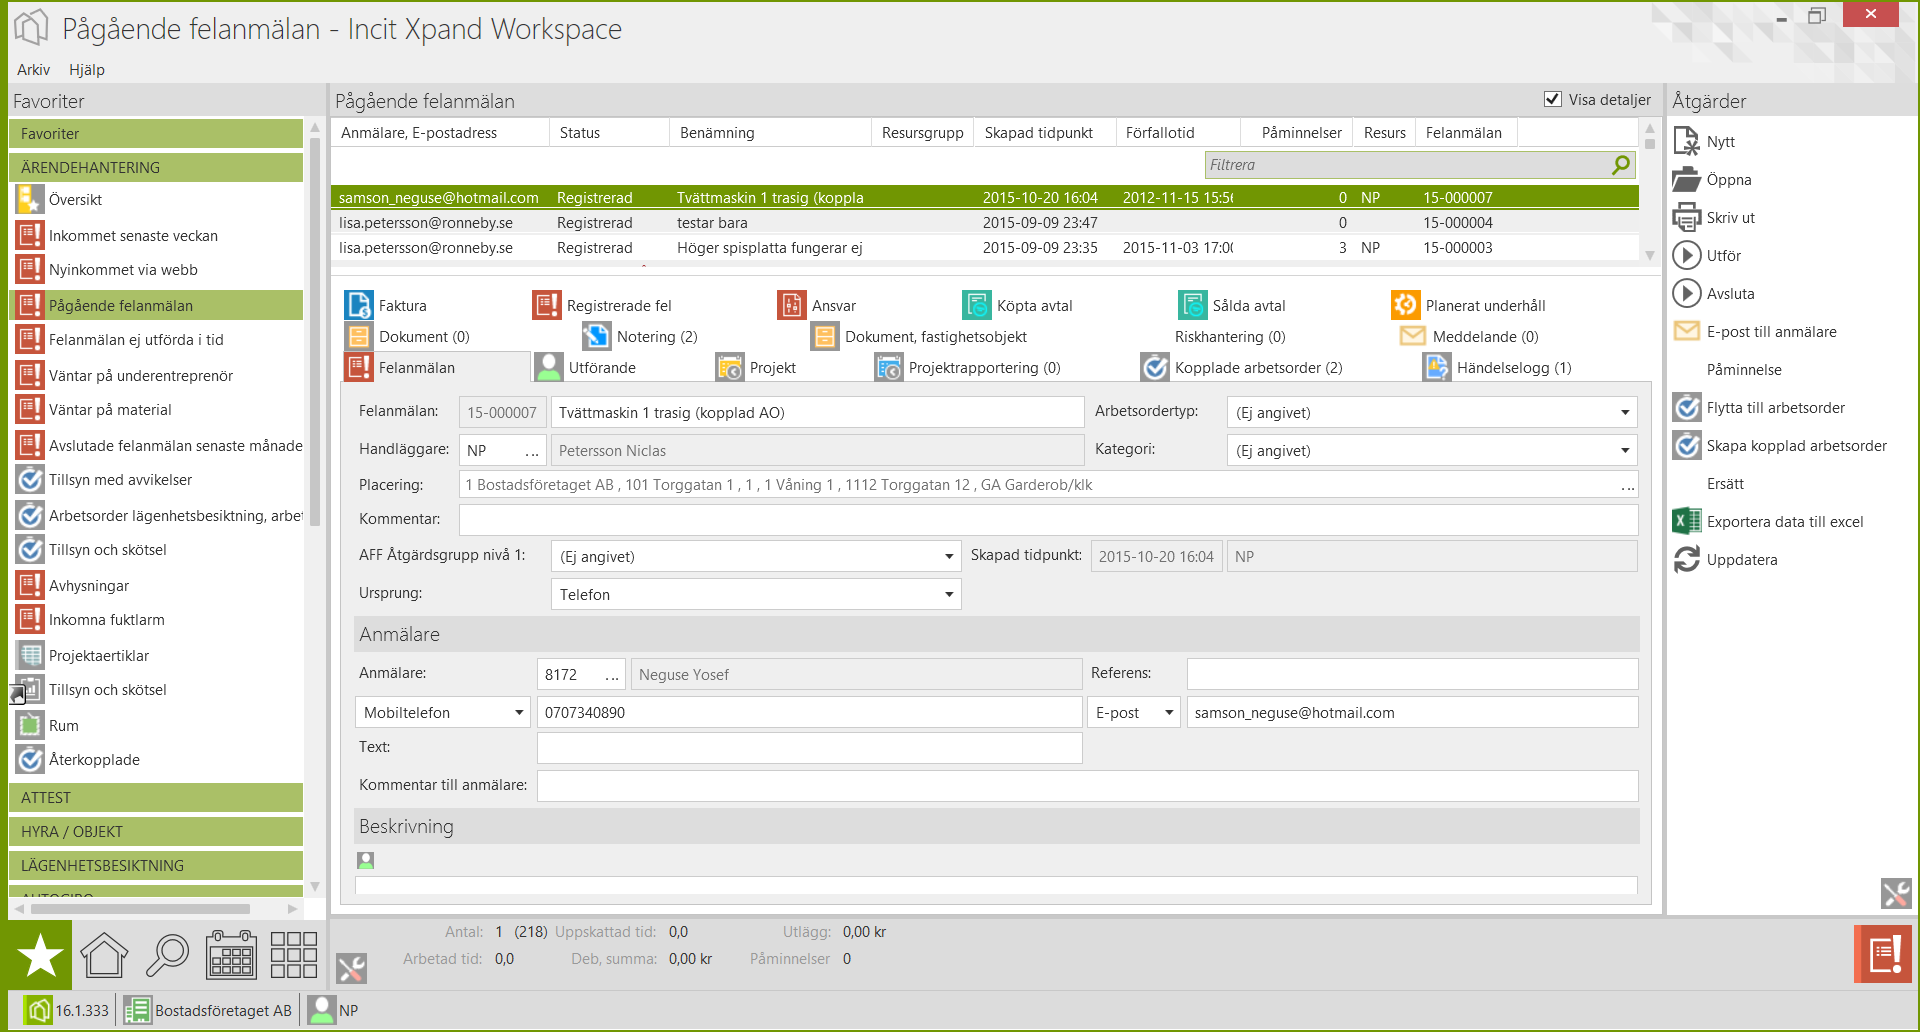This screenshot has height=1032, width=1920.
Task: Open the Ursprung Telefon dropdown
Action: (x=756, y=594)
